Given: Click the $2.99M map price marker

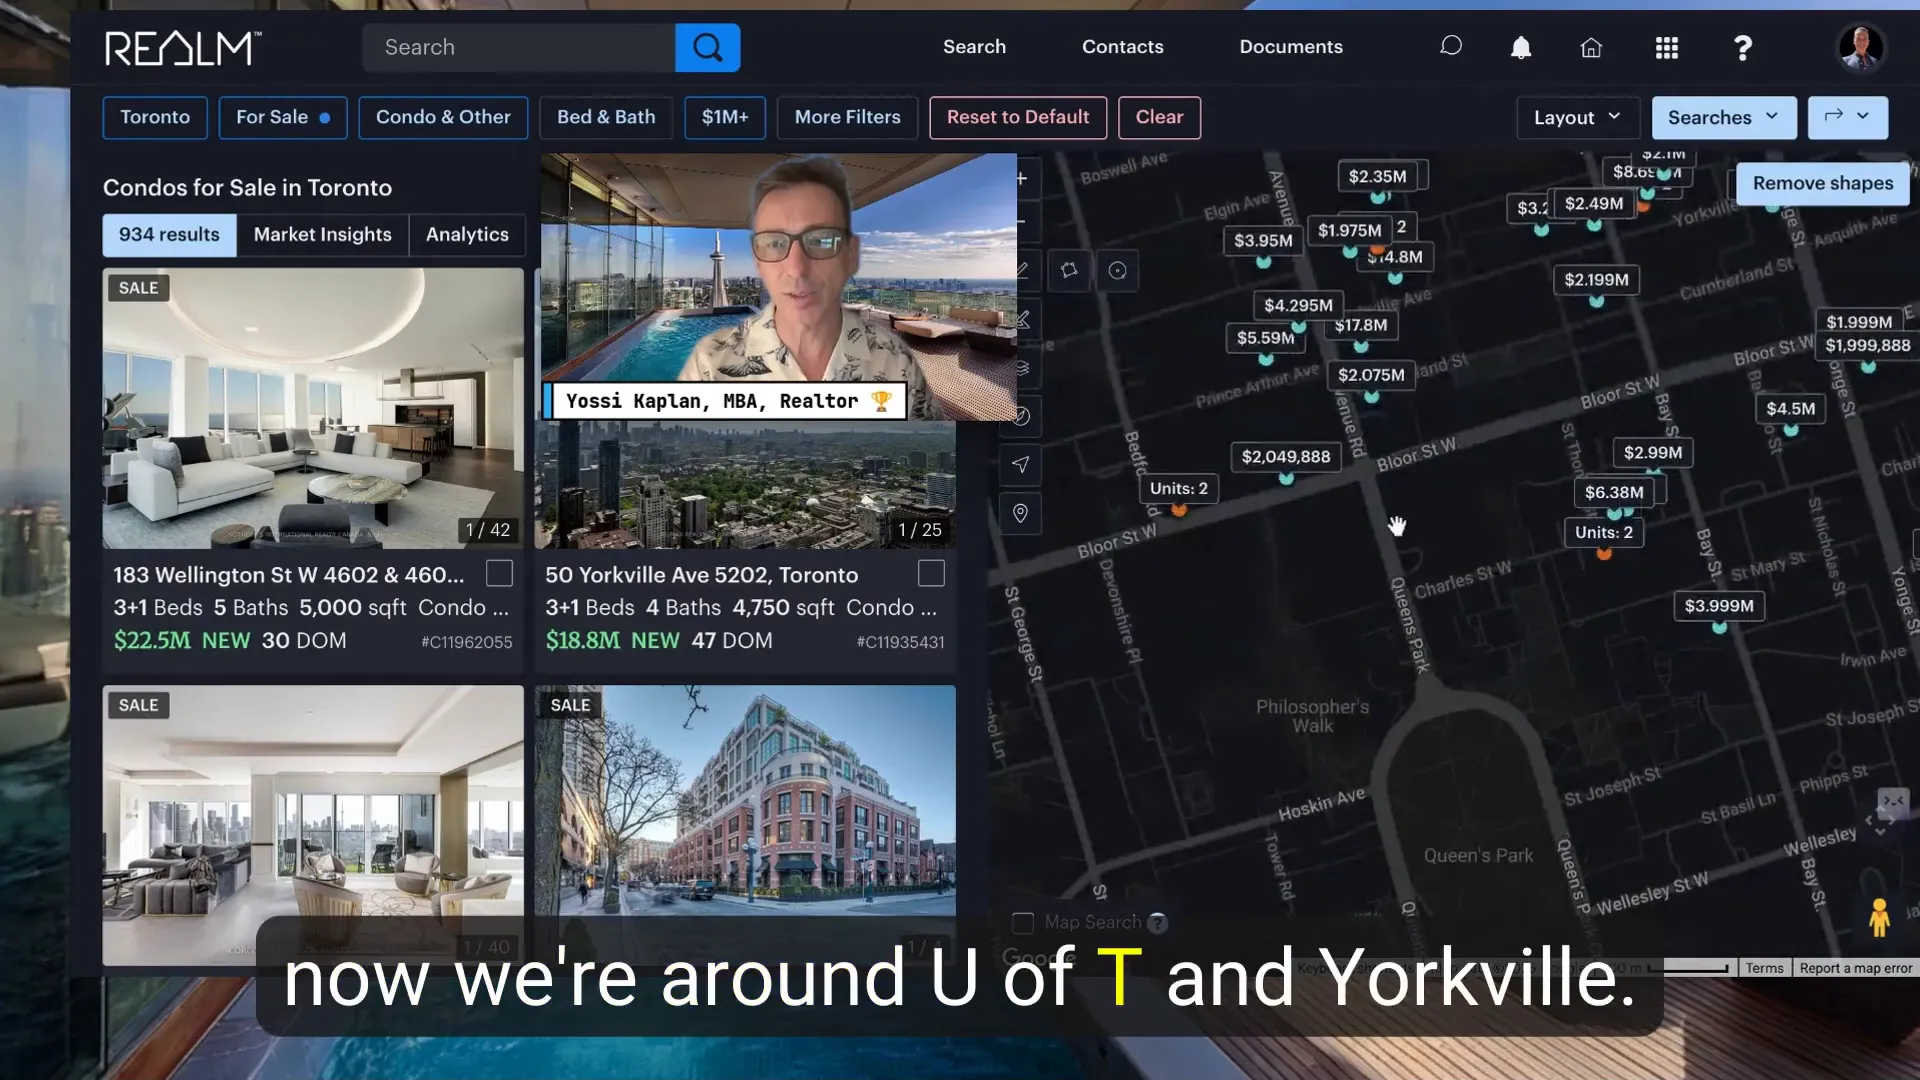Looking at the screenshot, I should click(x=1653, y=453).
